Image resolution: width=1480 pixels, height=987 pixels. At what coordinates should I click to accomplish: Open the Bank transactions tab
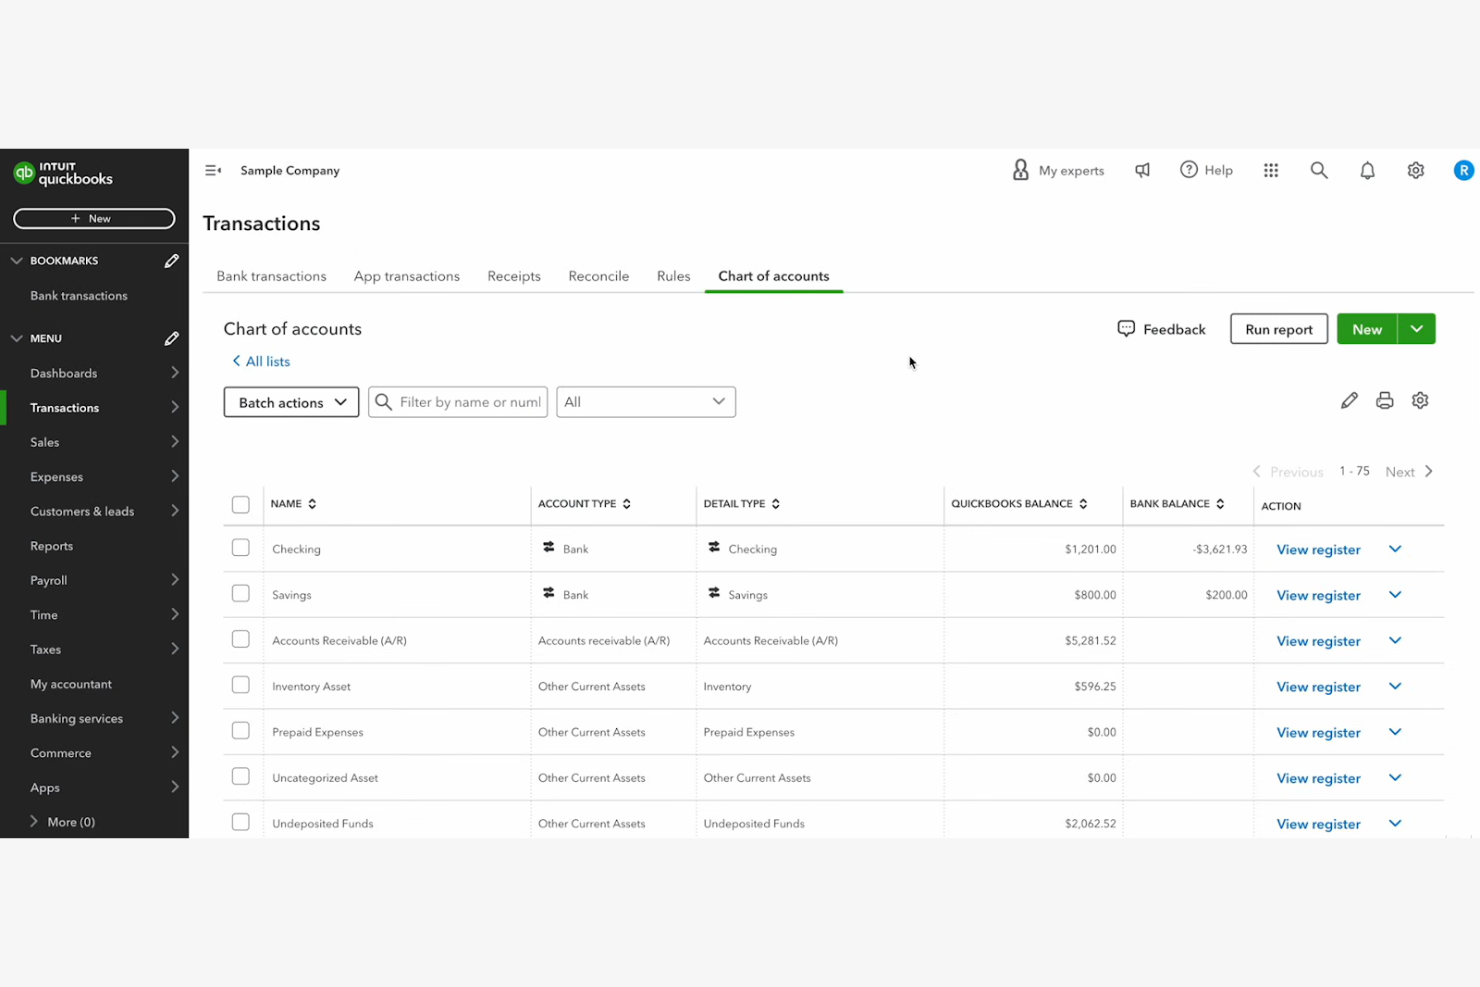(271, 276)
